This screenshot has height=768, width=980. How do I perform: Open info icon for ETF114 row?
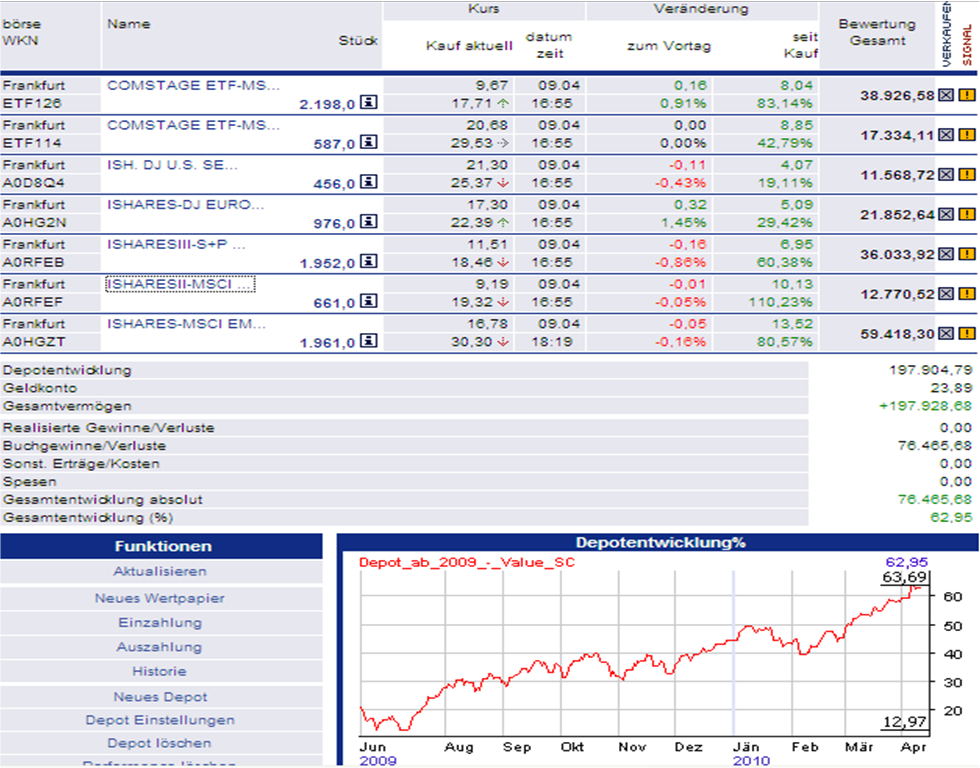pyautogui.click(x=369, y=141)
